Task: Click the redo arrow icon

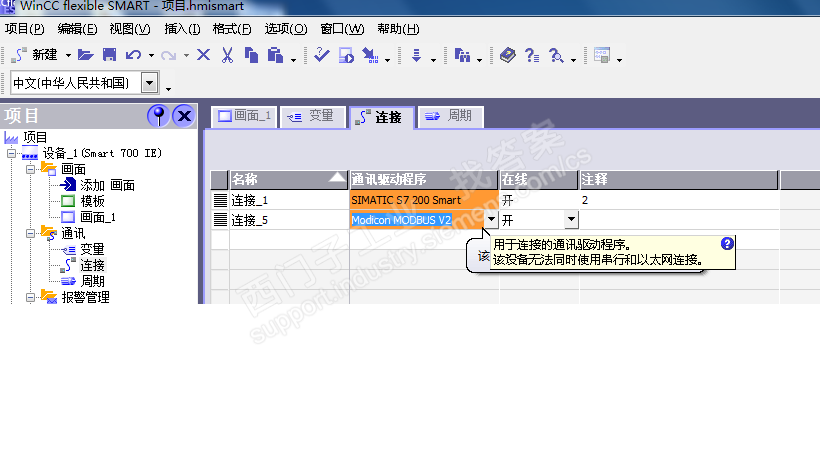Action: pos(168,55)
